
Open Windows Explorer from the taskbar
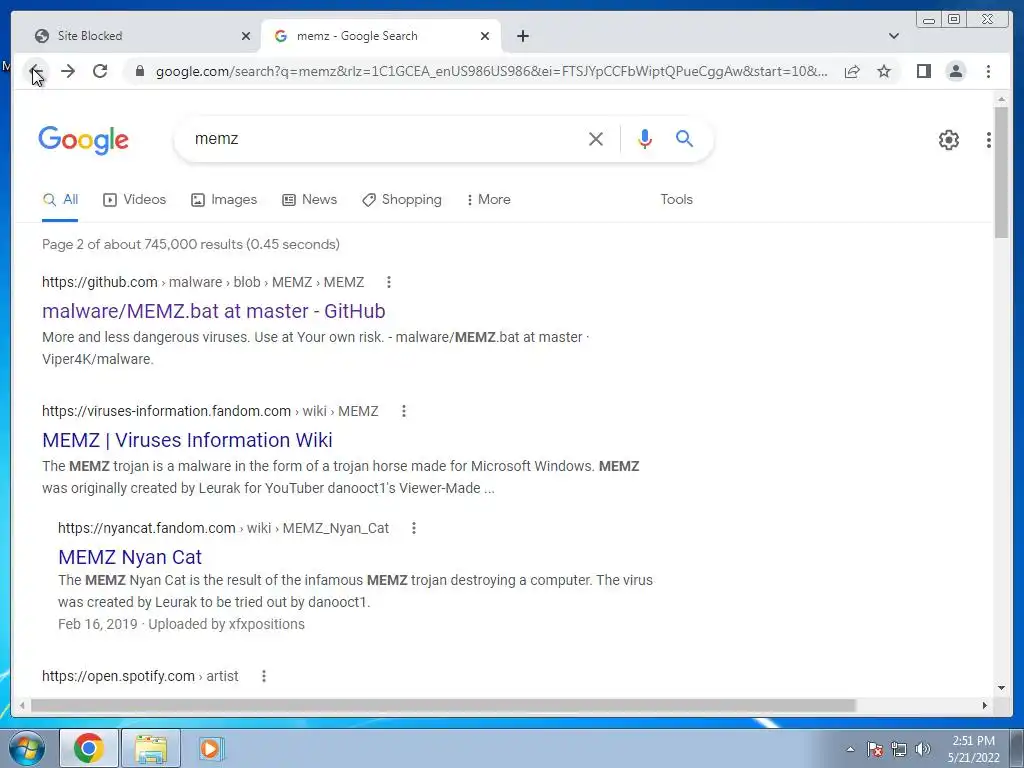click(151, 748)
